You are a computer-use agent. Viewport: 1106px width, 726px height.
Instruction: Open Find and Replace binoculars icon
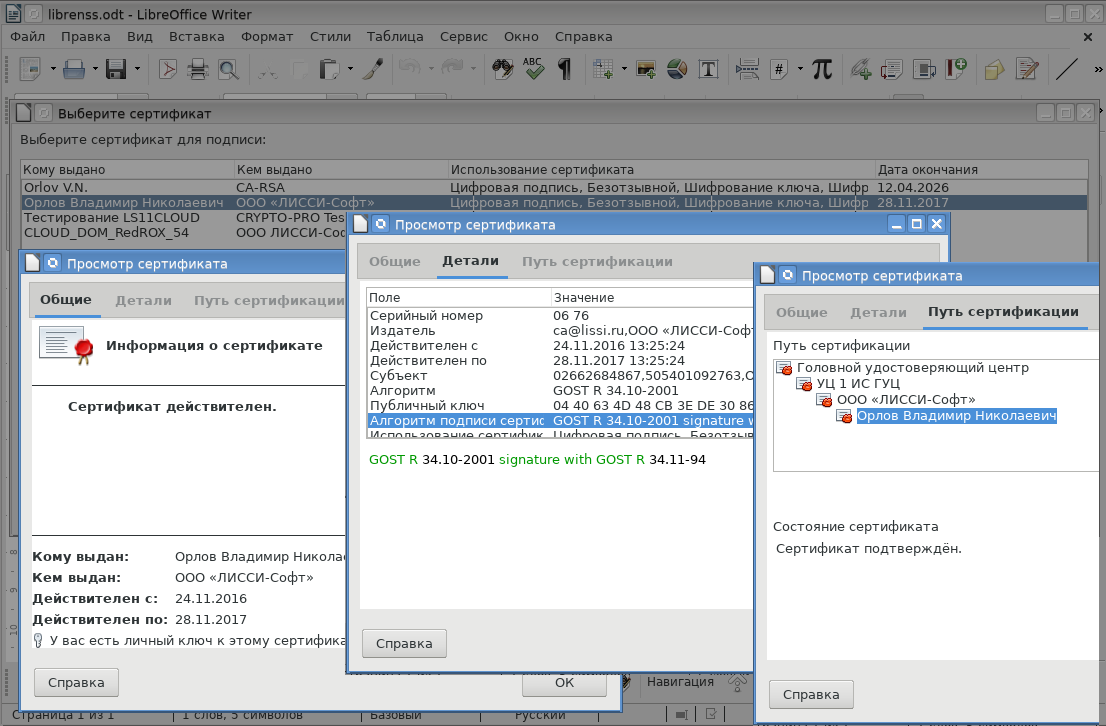pos(503,69)
